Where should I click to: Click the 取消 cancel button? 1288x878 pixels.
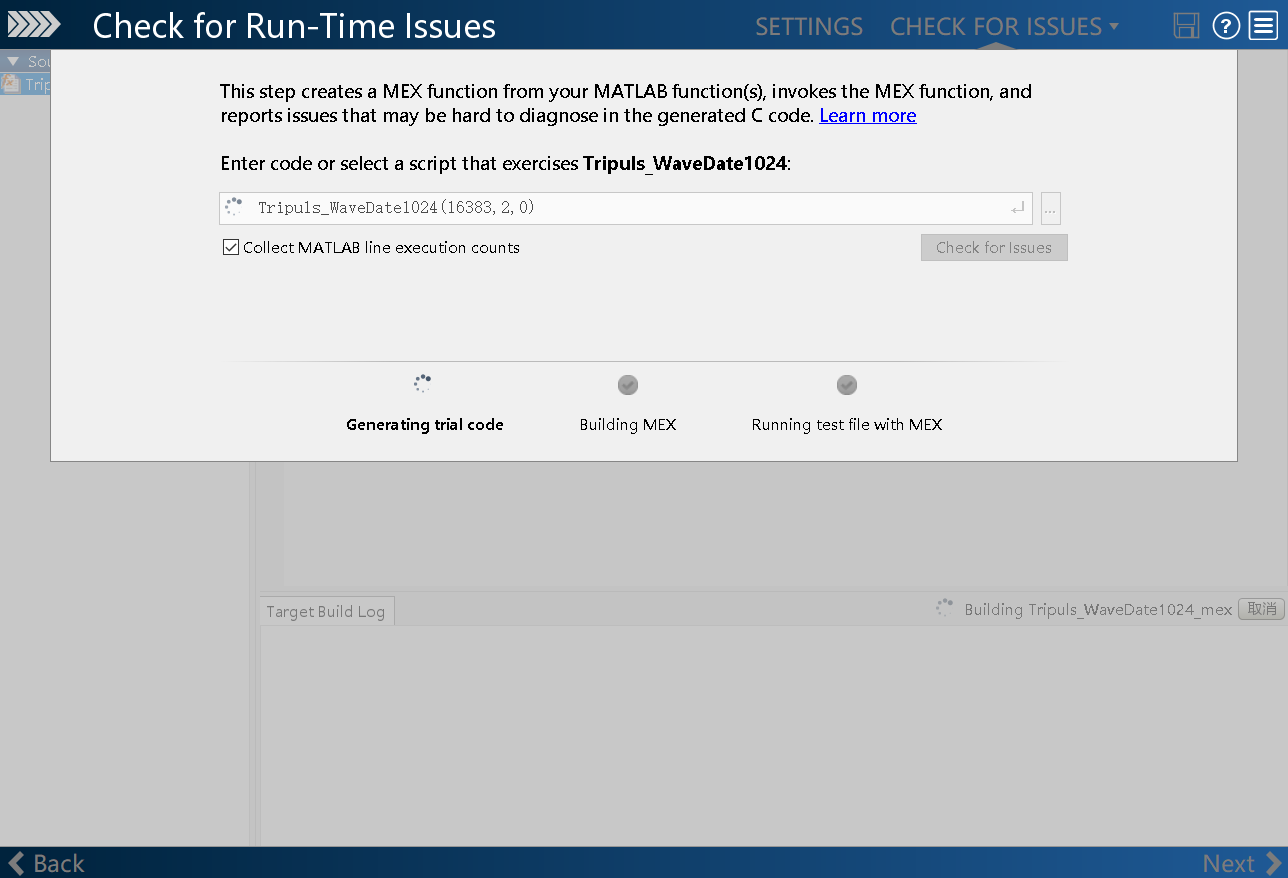pyautogui.click(x=1261, y=609)
